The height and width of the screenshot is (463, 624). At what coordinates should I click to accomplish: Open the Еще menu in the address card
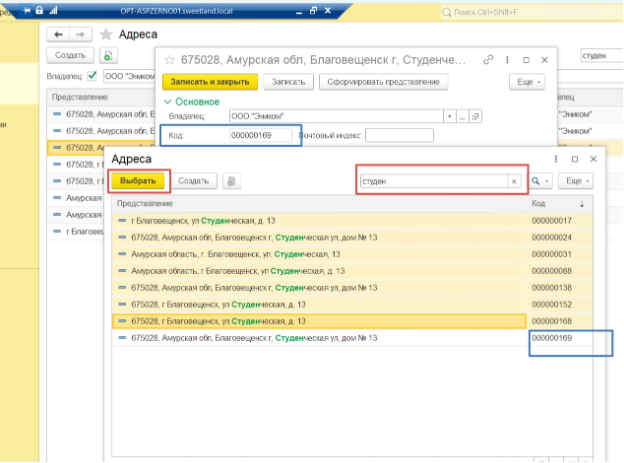pyautogui.click(x=526, y=81)
